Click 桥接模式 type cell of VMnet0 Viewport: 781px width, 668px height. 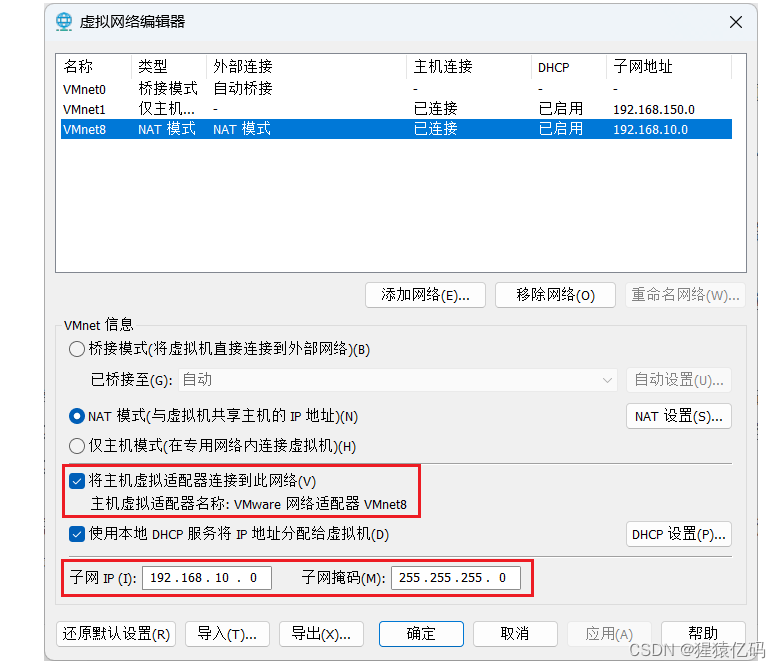click(168, 89)
